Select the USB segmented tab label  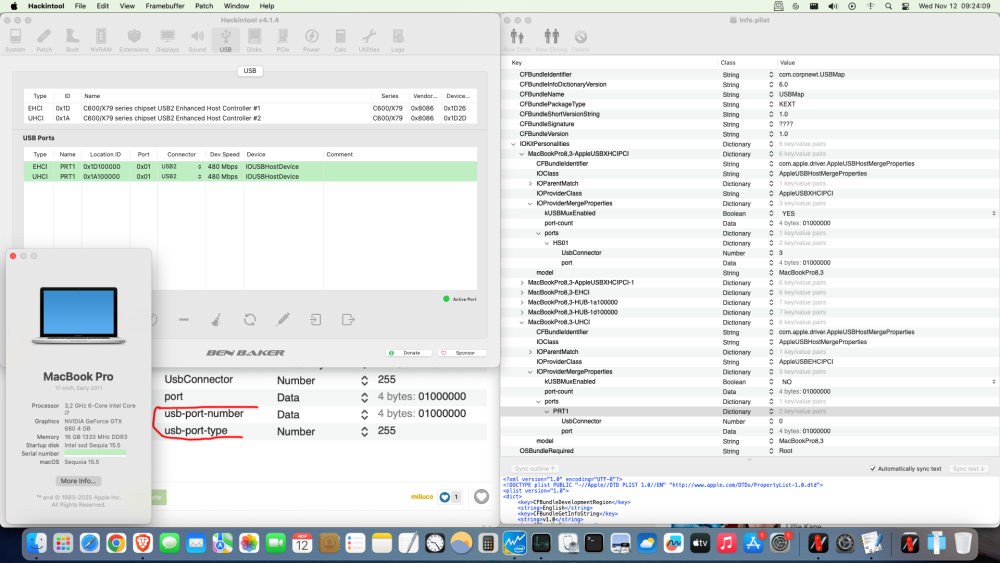point(250,71)
